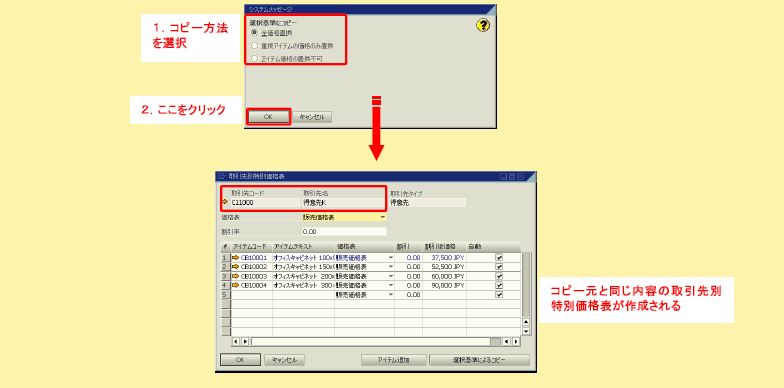Click OK in the system message dialog
The image size is (784, 388).
click(268, 117)
